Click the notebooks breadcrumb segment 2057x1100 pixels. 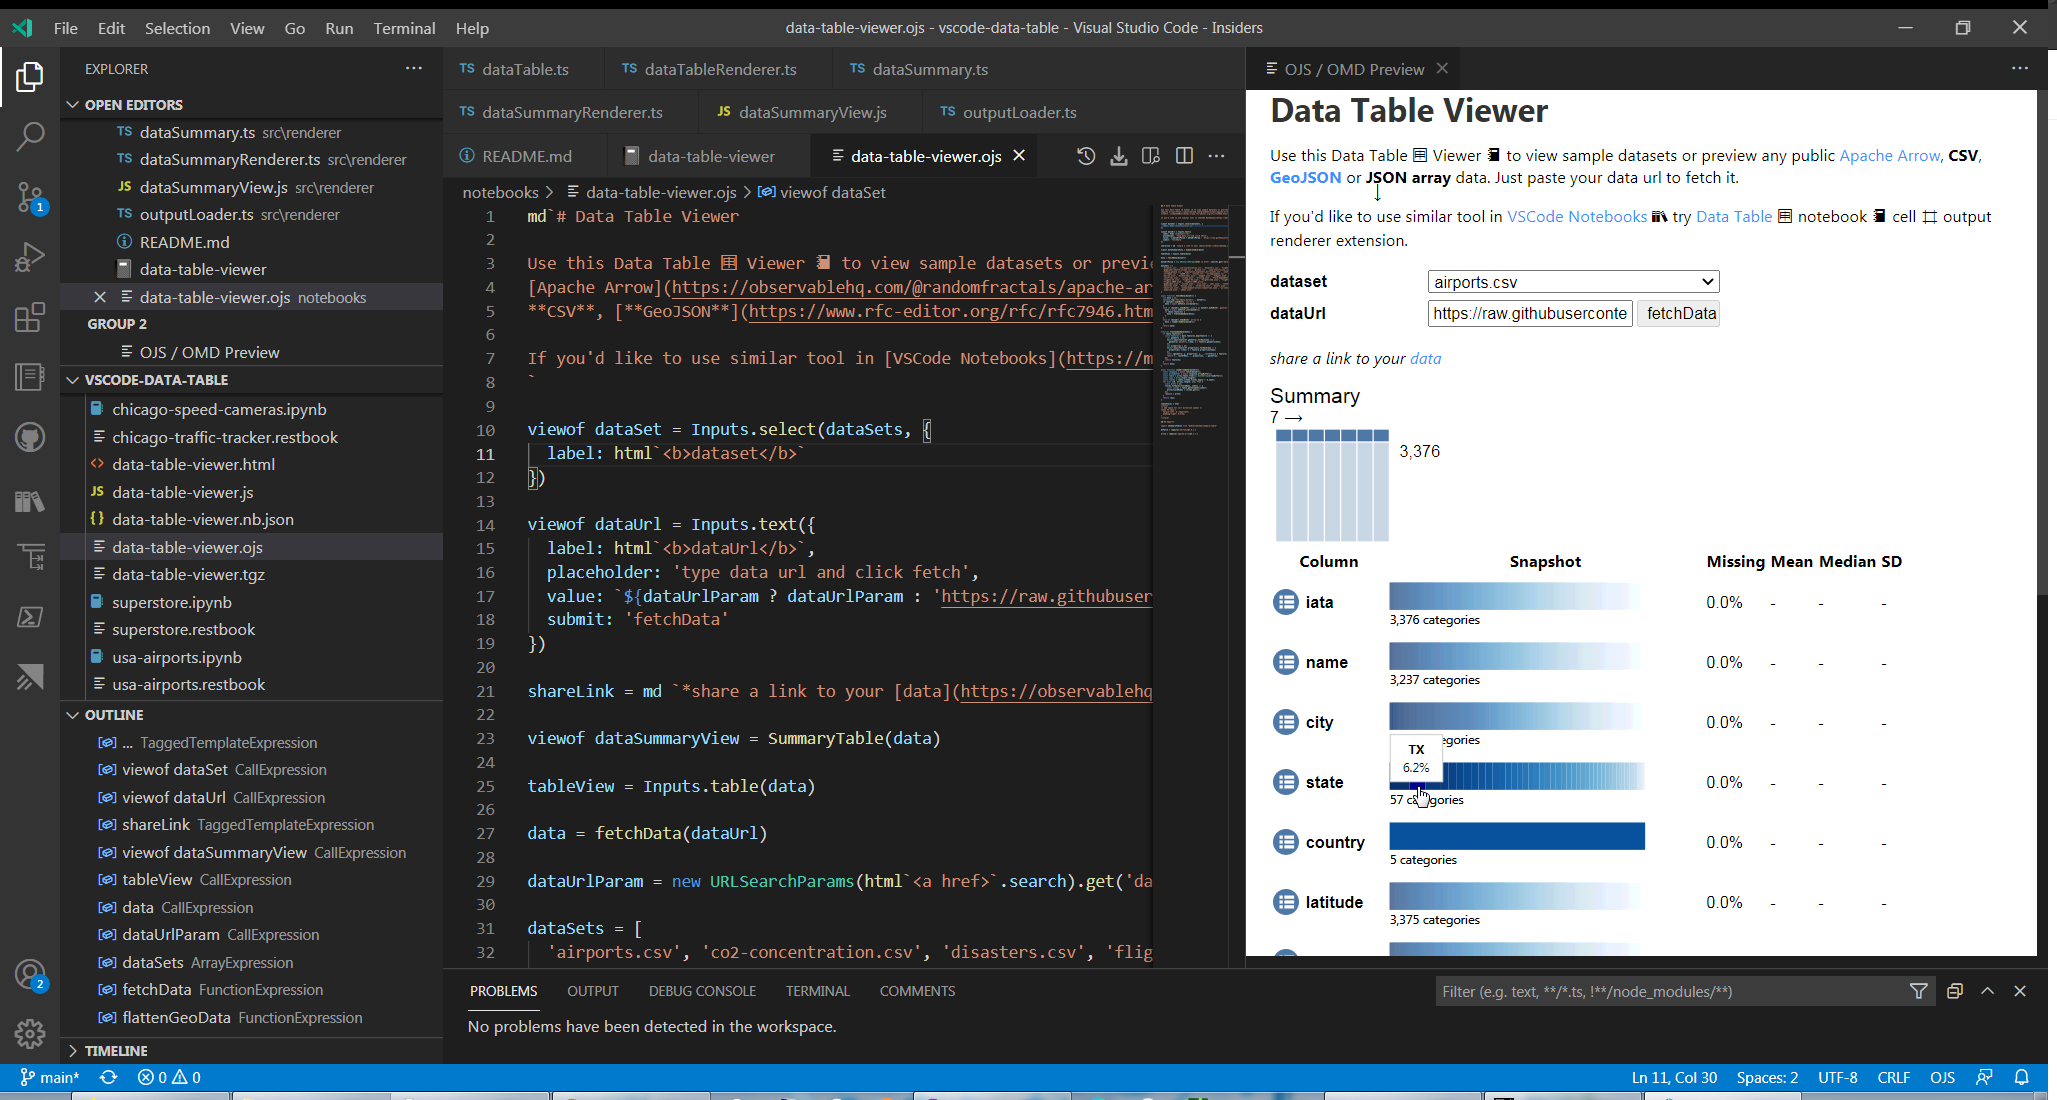point(500,192)
